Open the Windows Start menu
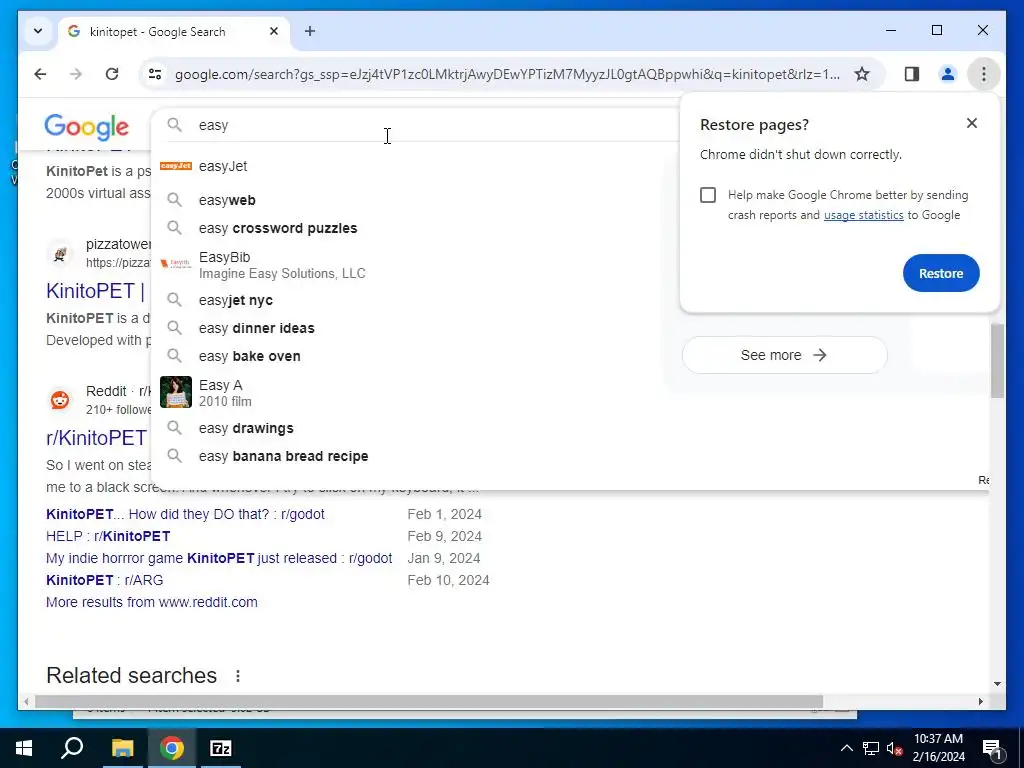 (24, 748)
